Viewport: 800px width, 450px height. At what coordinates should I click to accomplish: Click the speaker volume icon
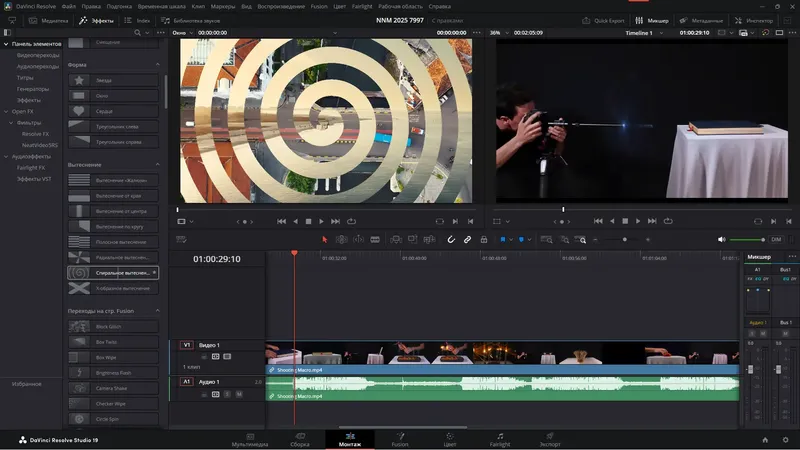723,239
